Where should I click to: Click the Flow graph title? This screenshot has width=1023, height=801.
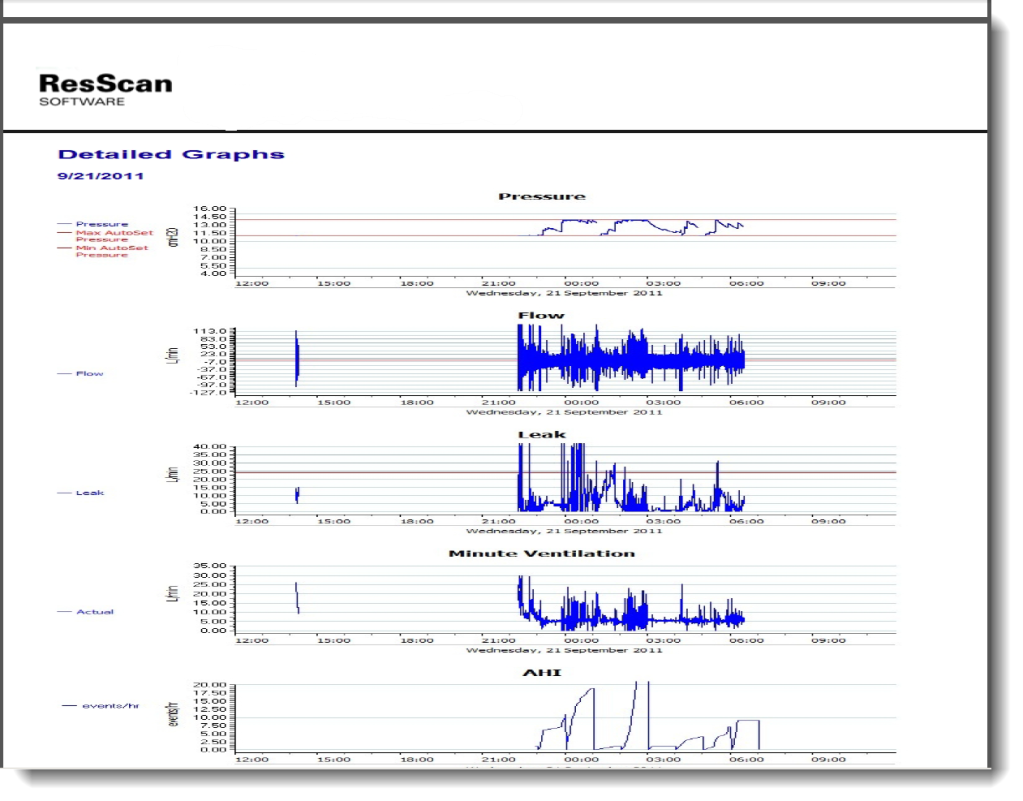(x=541, y=315)
